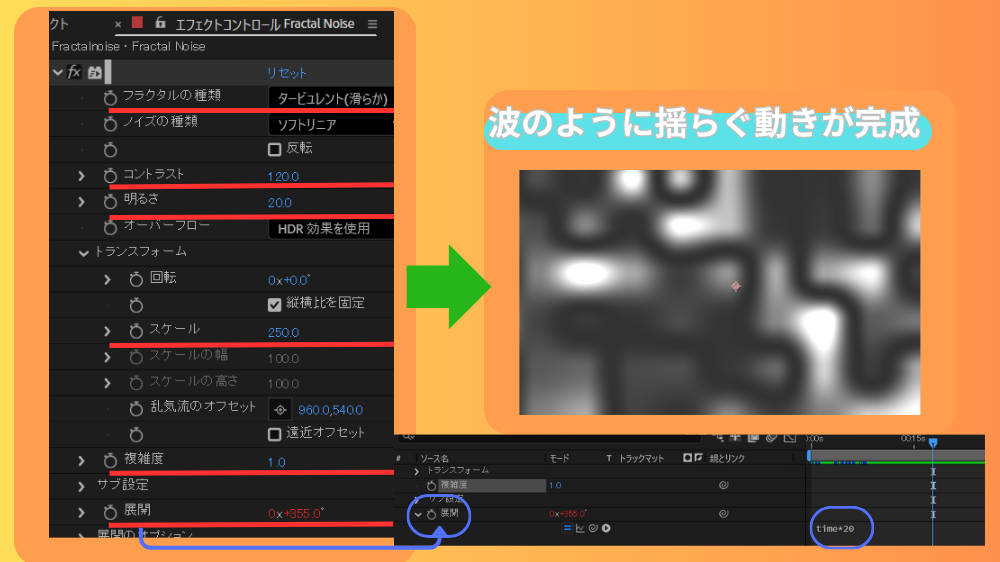Collapse the トランスフォーム group
This screenshot has width=1000, height=562.
coord(84,252)
